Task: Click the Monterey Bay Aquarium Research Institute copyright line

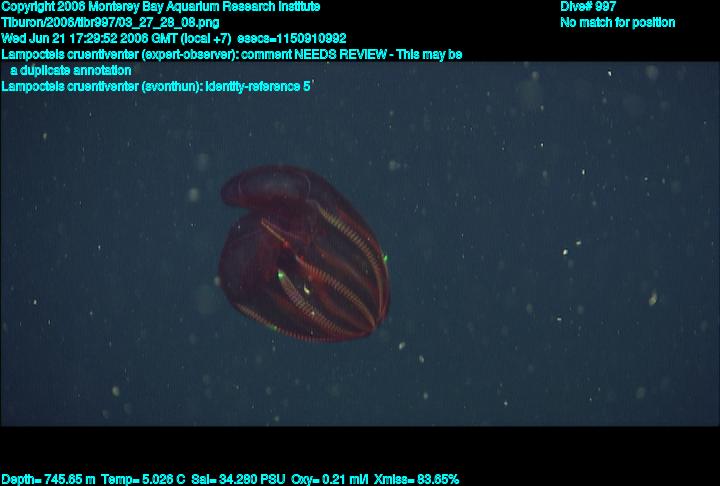Action: coord(161,7)
